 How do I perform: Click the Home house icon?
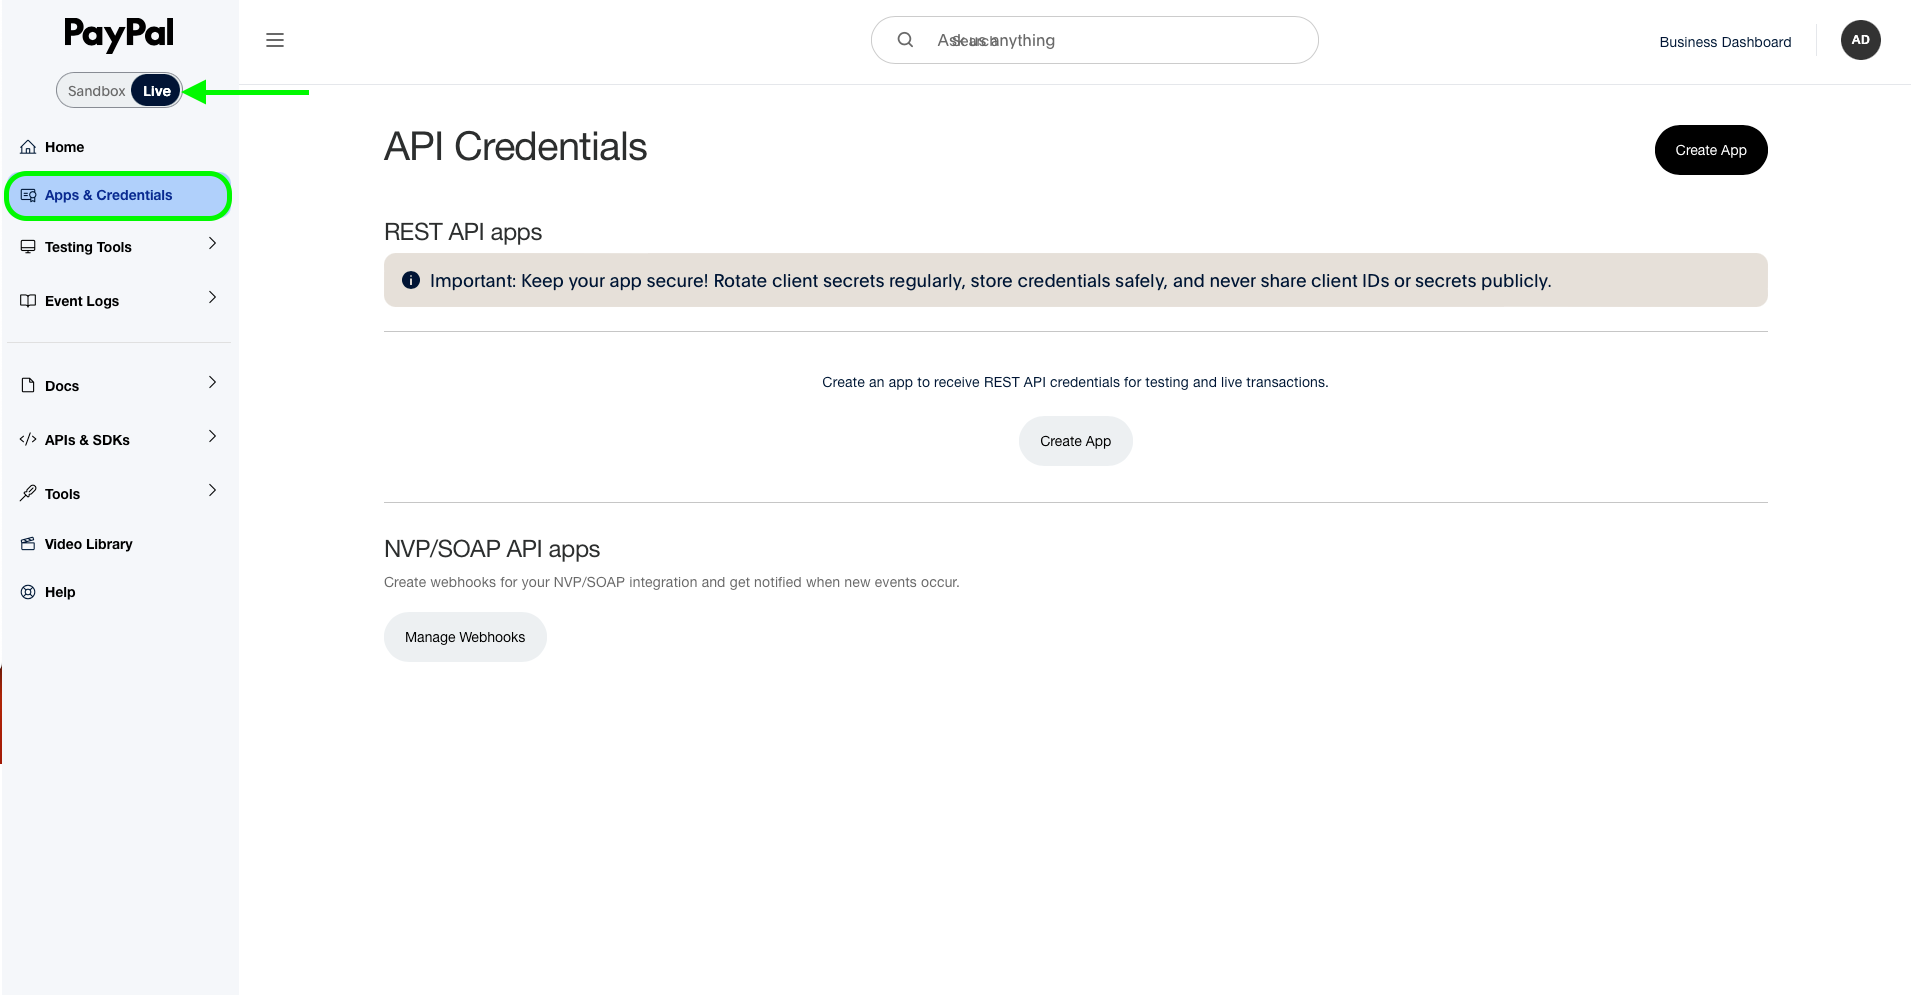click(x=28, y=147)
